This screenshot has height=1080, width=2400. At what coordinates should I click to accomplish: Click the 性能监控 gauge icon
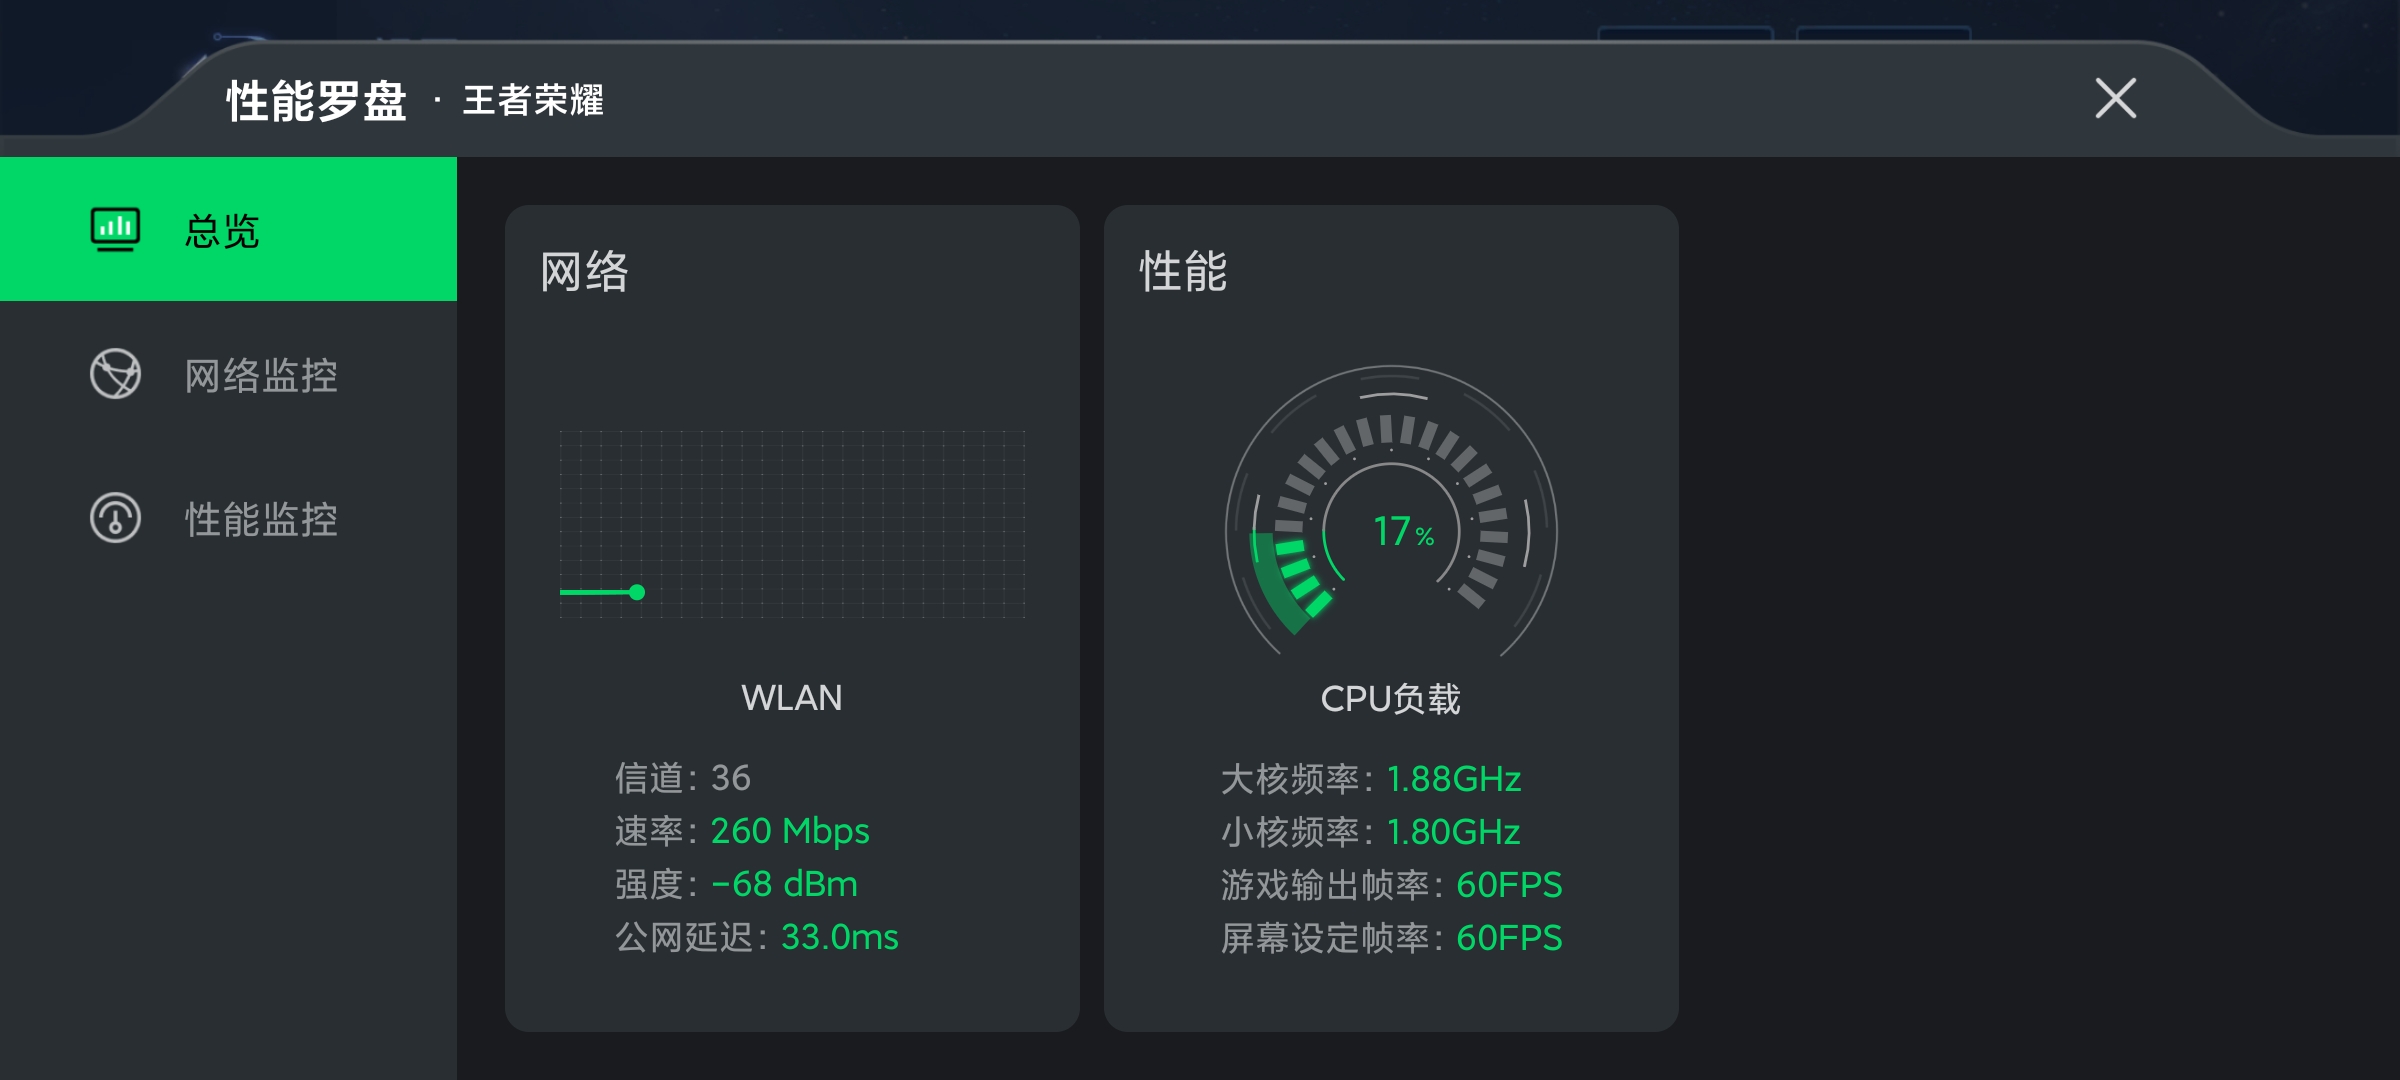(115, 518)
